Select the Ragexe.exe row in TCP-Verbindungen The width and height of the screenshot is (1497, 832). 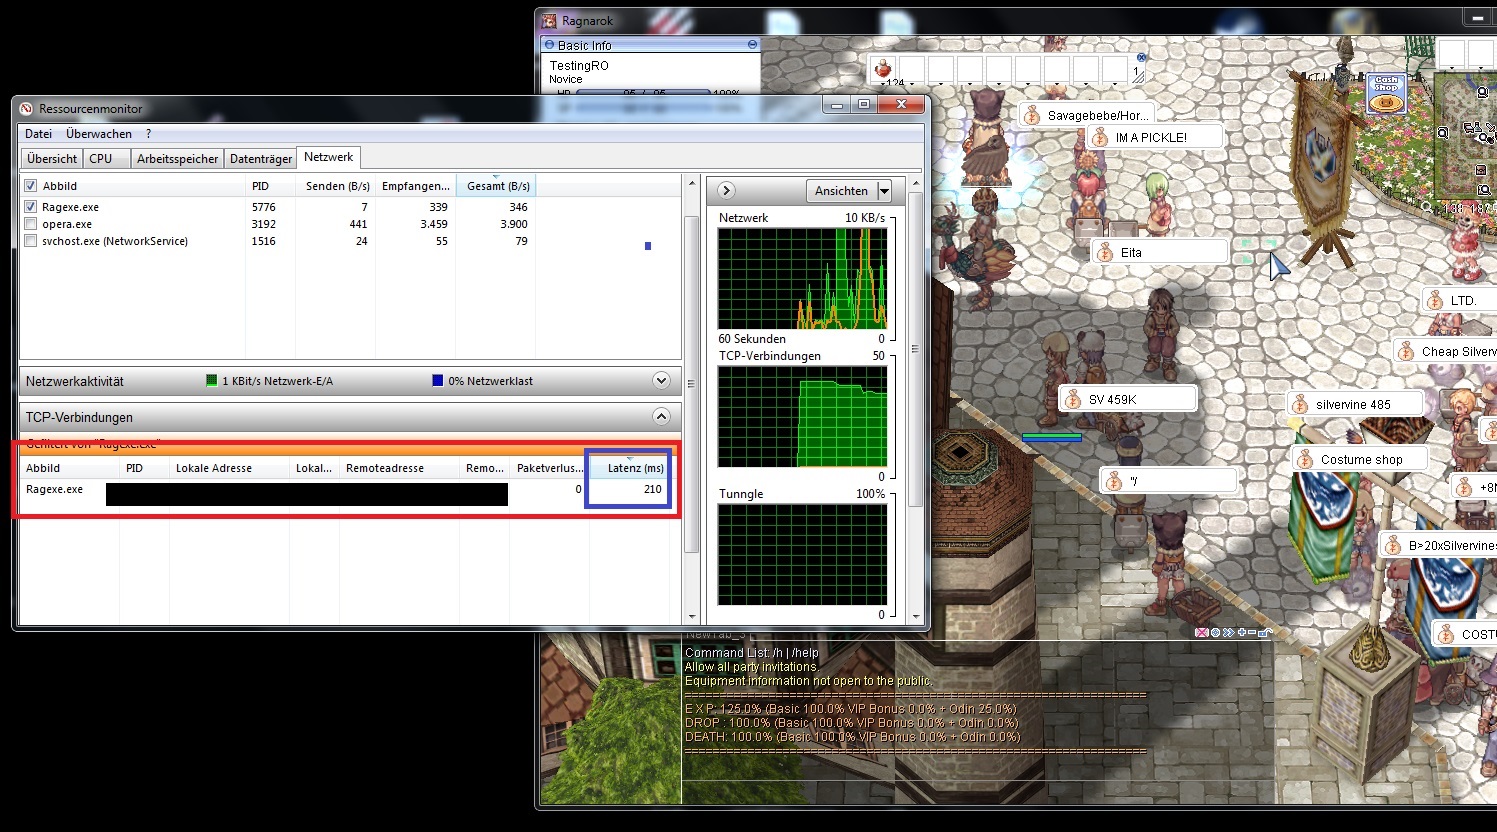345,490
